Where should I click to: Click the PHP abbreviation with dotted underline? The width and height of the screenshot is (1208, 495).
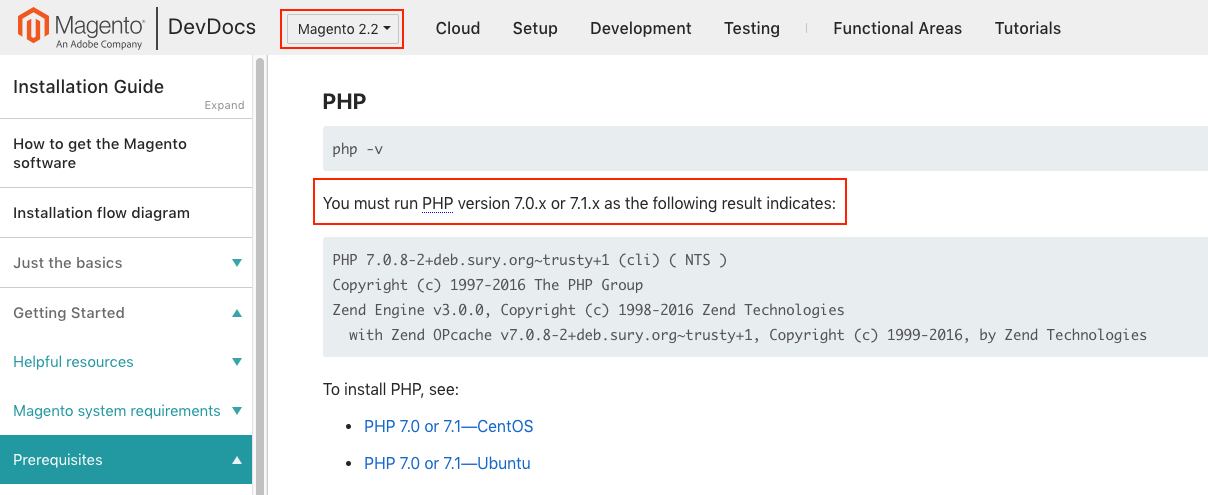point(437,203)
